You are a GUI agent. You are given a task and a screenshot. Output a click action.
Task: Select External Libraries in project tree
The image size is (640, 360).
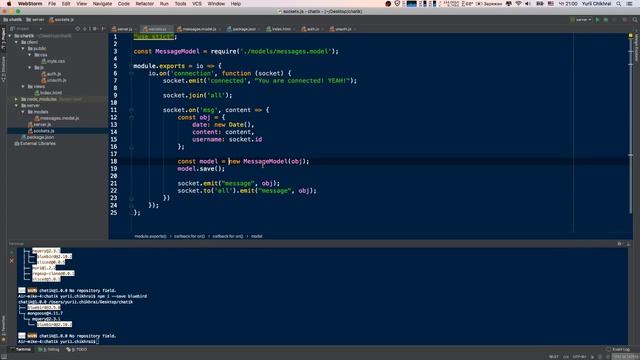pyautogui.click(x=35, y=144)
